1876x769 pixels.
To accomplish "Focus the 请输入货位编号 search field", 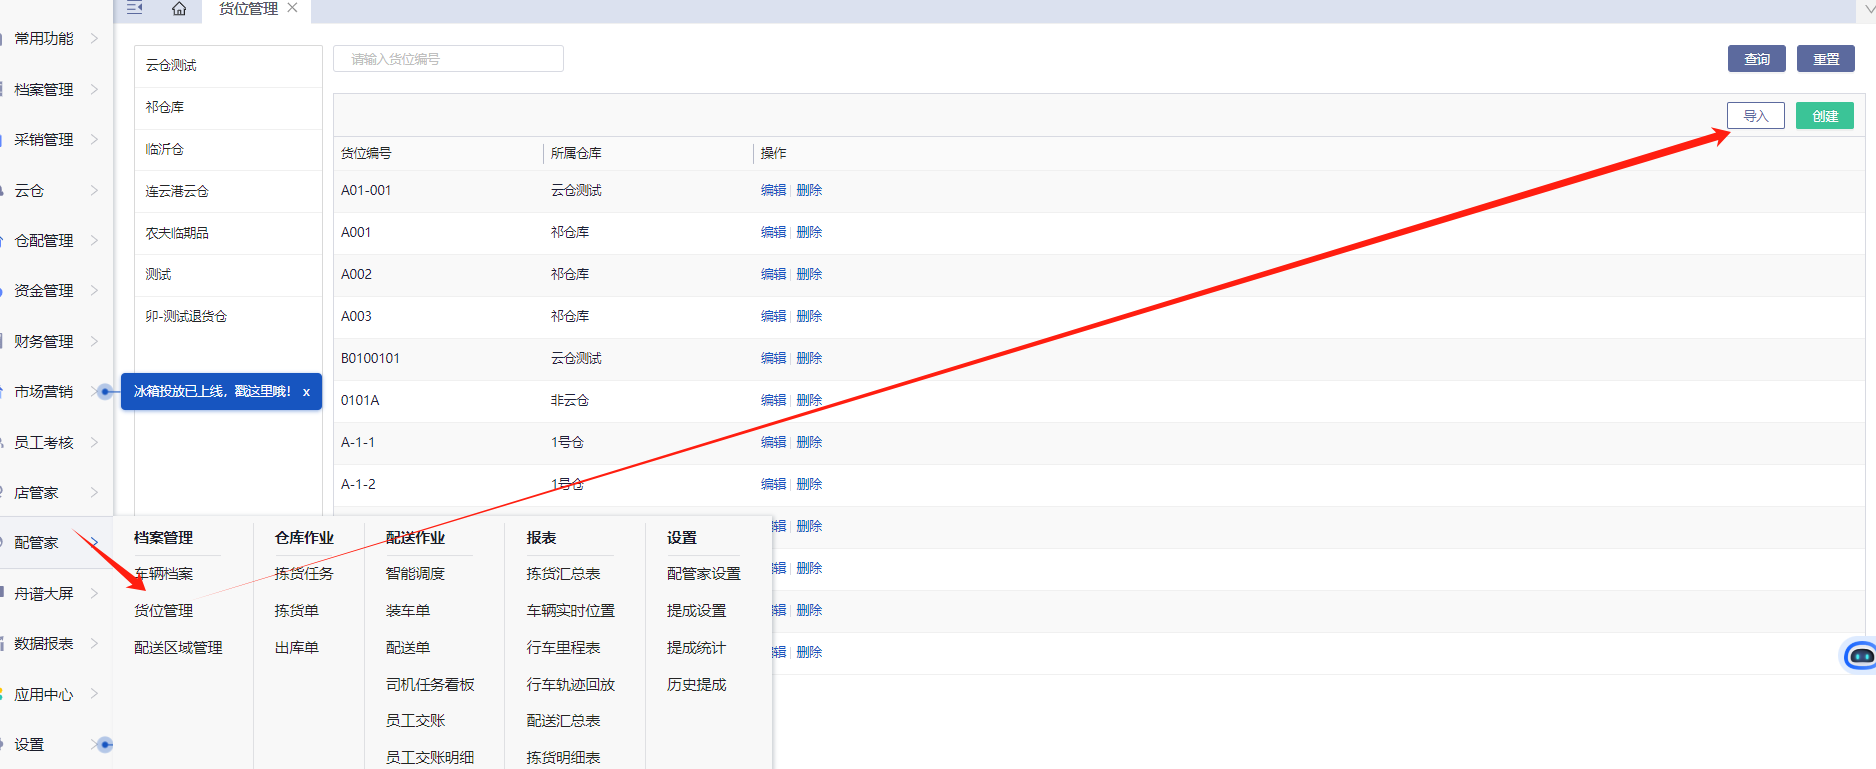I will pos(448,59).
